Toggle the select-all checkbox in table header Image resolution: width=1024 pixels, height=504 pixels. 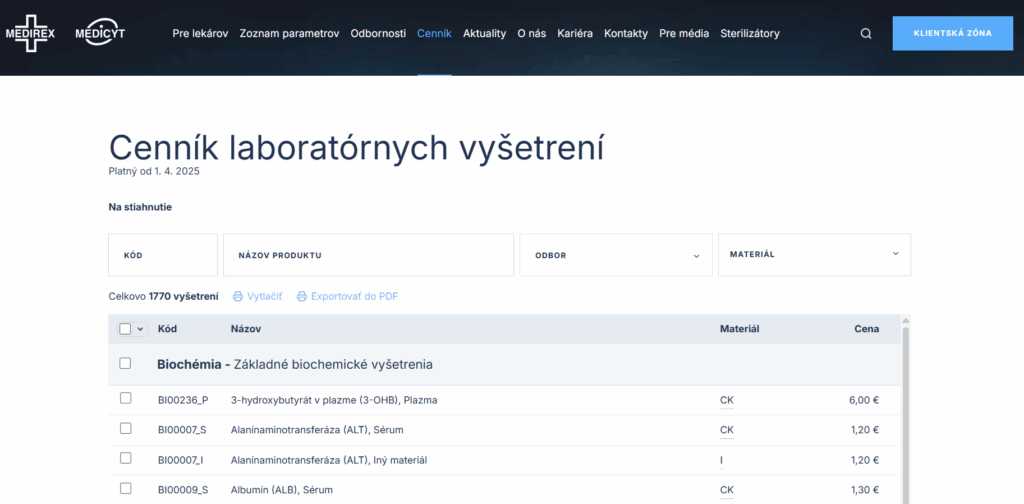click(125, 329)
